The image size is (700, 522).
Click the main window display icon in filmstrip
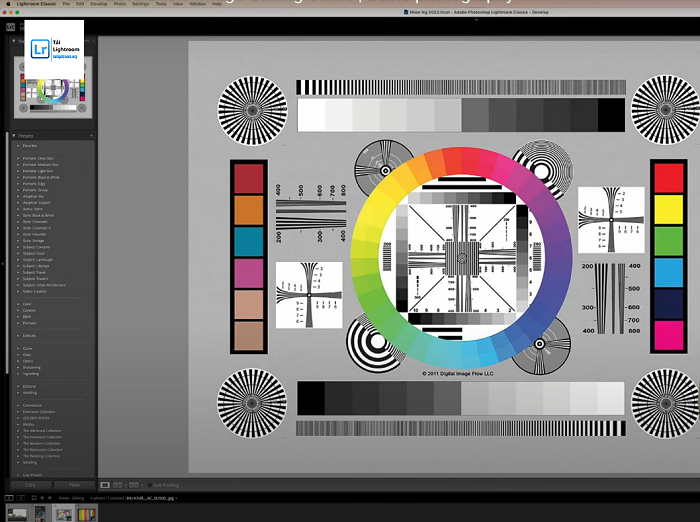[8, 497]
